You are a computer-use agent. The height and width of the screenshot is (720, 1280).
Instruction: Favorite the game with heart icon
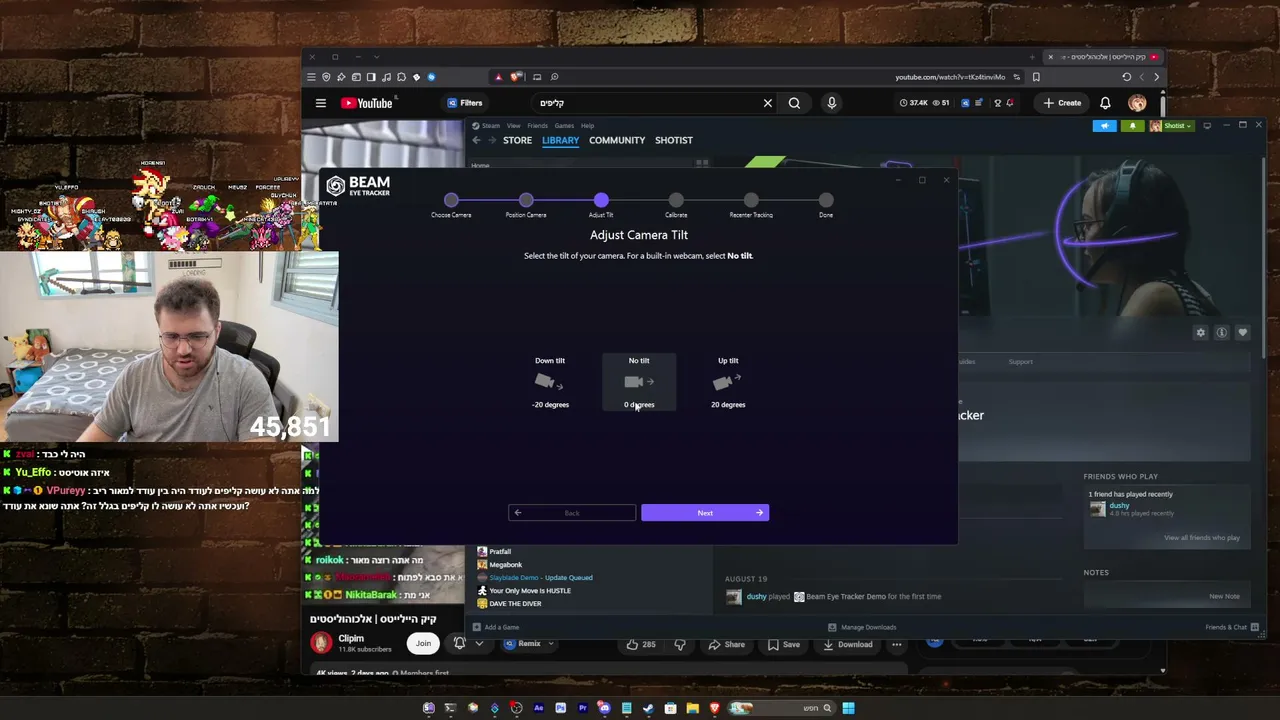(1243, 333)
